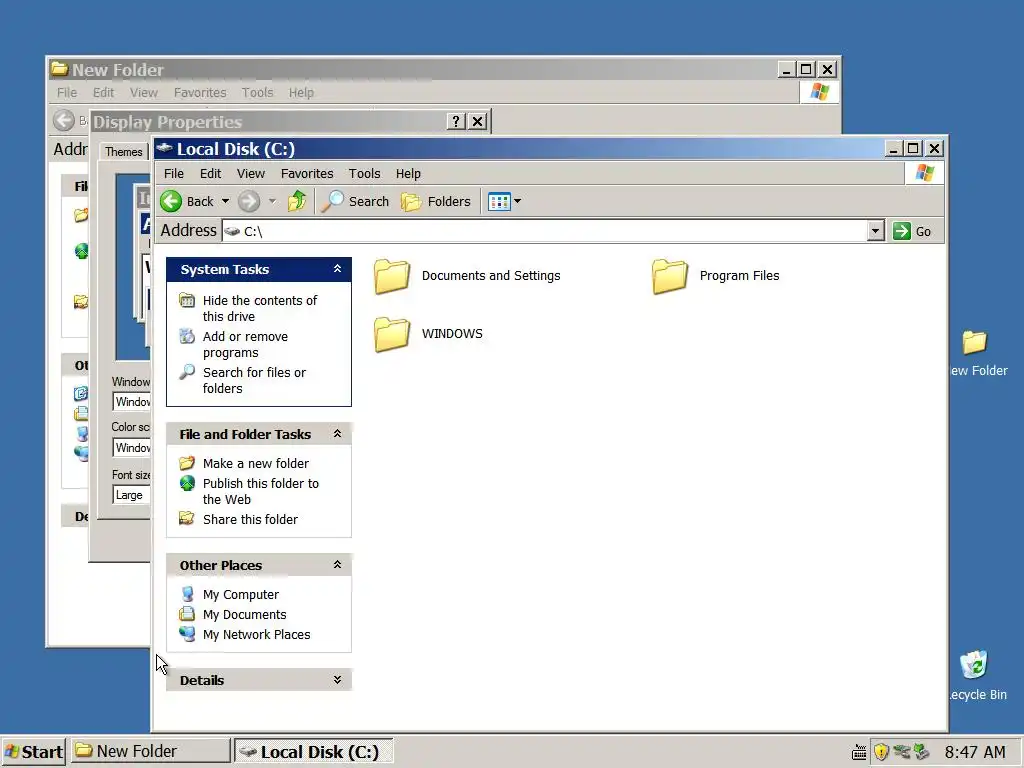Click Add or remove programs link
This screenshot has width=1024, height=768.
coord(246,344)
